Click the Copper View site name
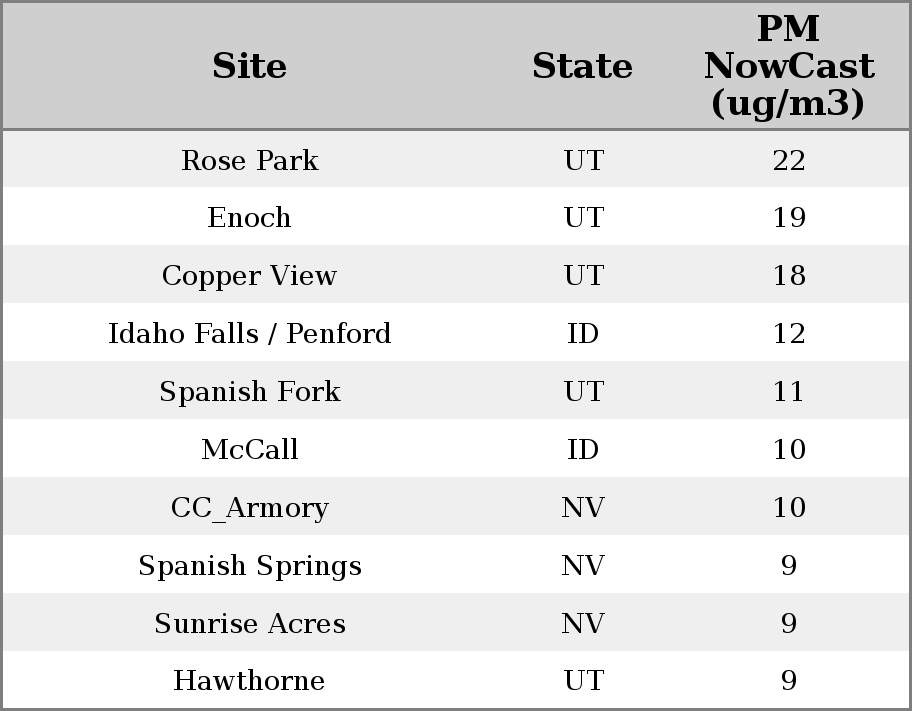Image resolution: width=912 pixels, height=711 pixels. click(x=250, y=276)
